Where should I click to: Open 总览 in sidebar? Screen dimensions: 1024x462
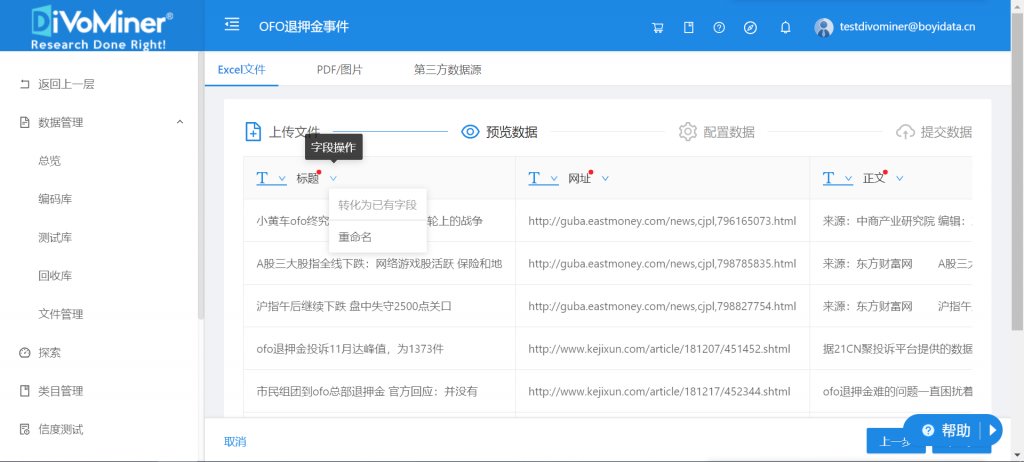coord(50,161)
